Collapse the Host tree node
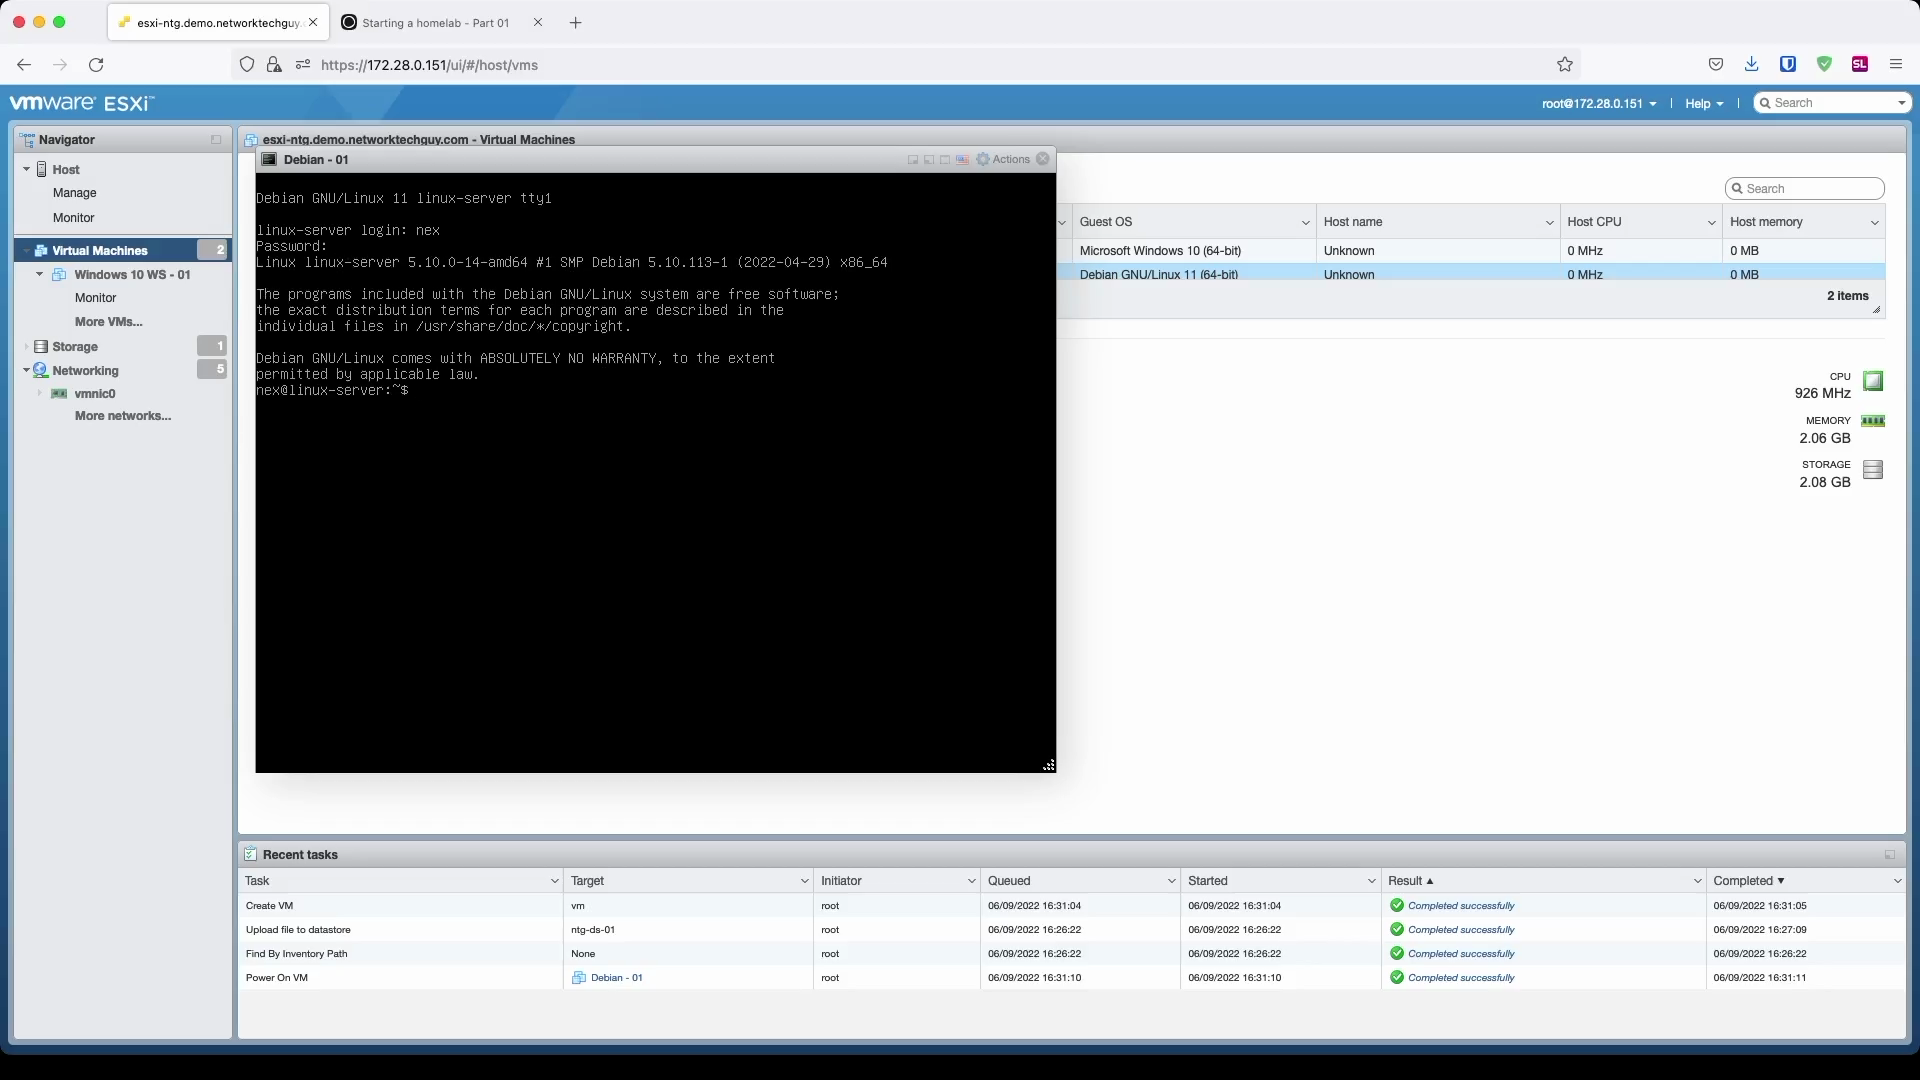1920x1080 pixels. tap(26, 169)
